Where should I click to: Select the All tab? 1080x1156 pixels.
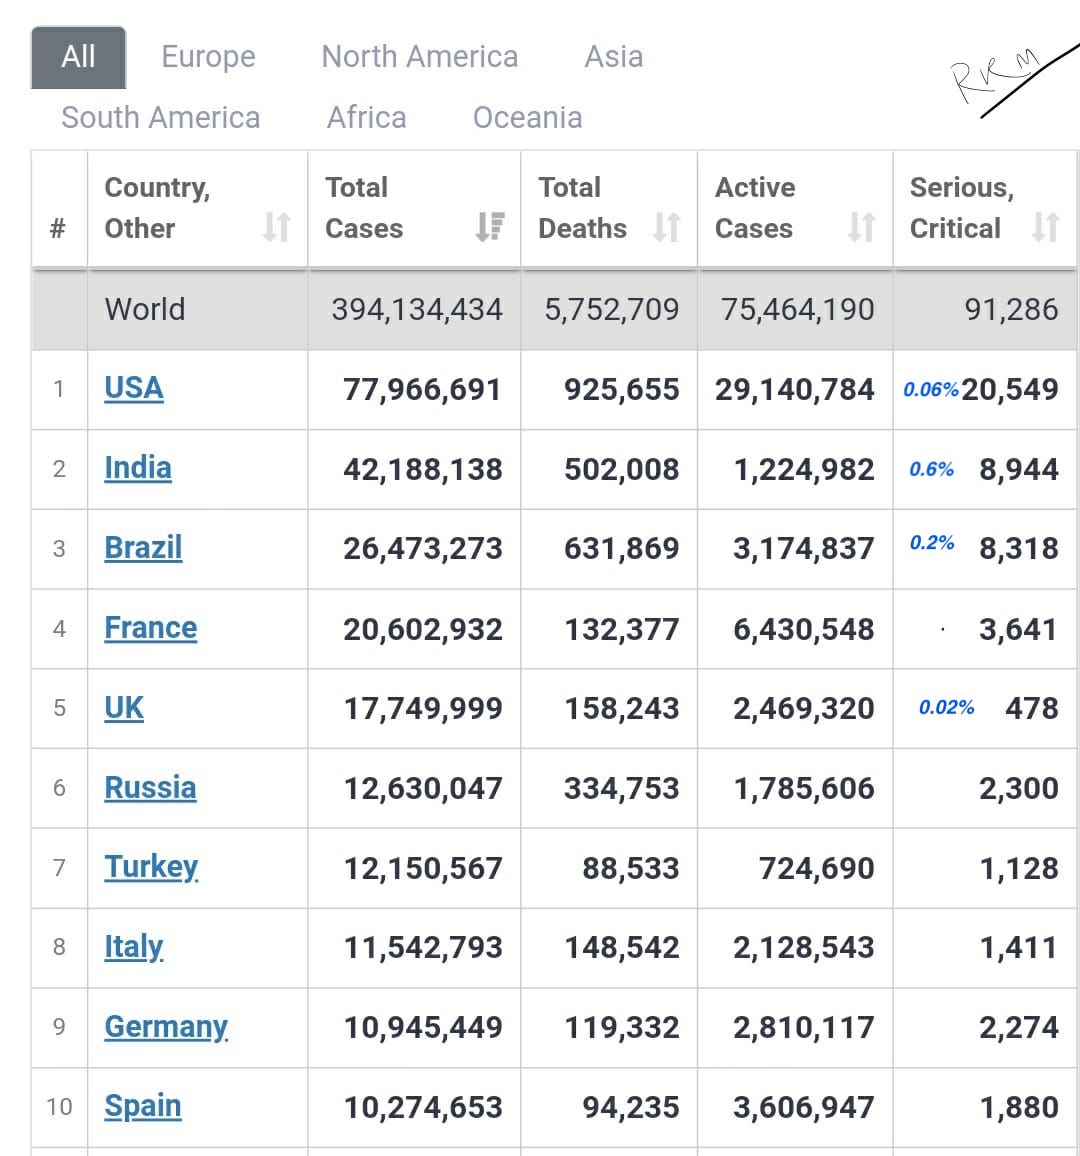78,57
